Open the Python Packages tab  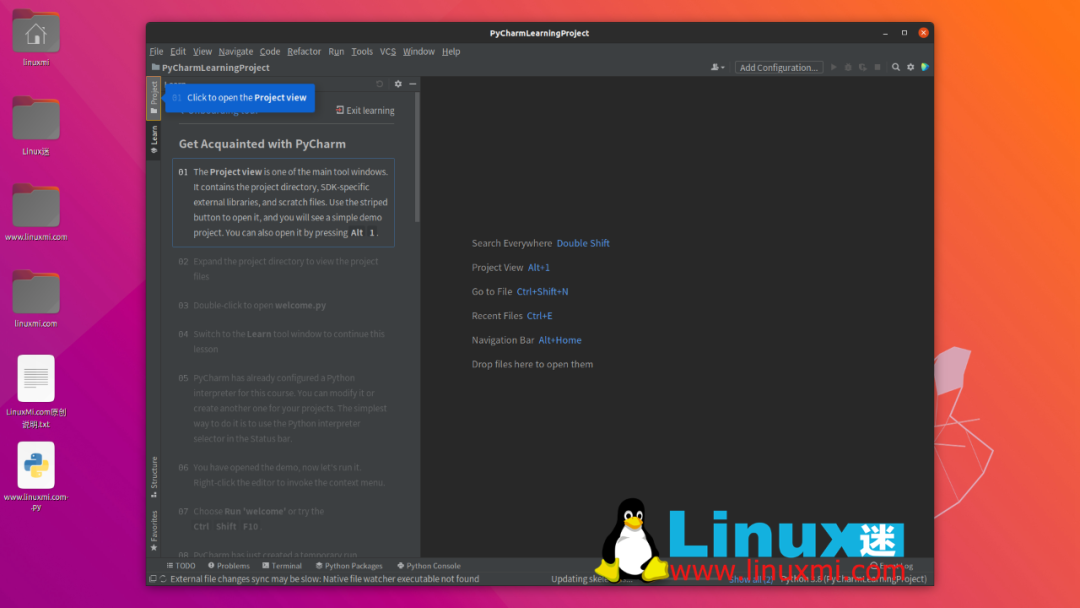point(349,566)
